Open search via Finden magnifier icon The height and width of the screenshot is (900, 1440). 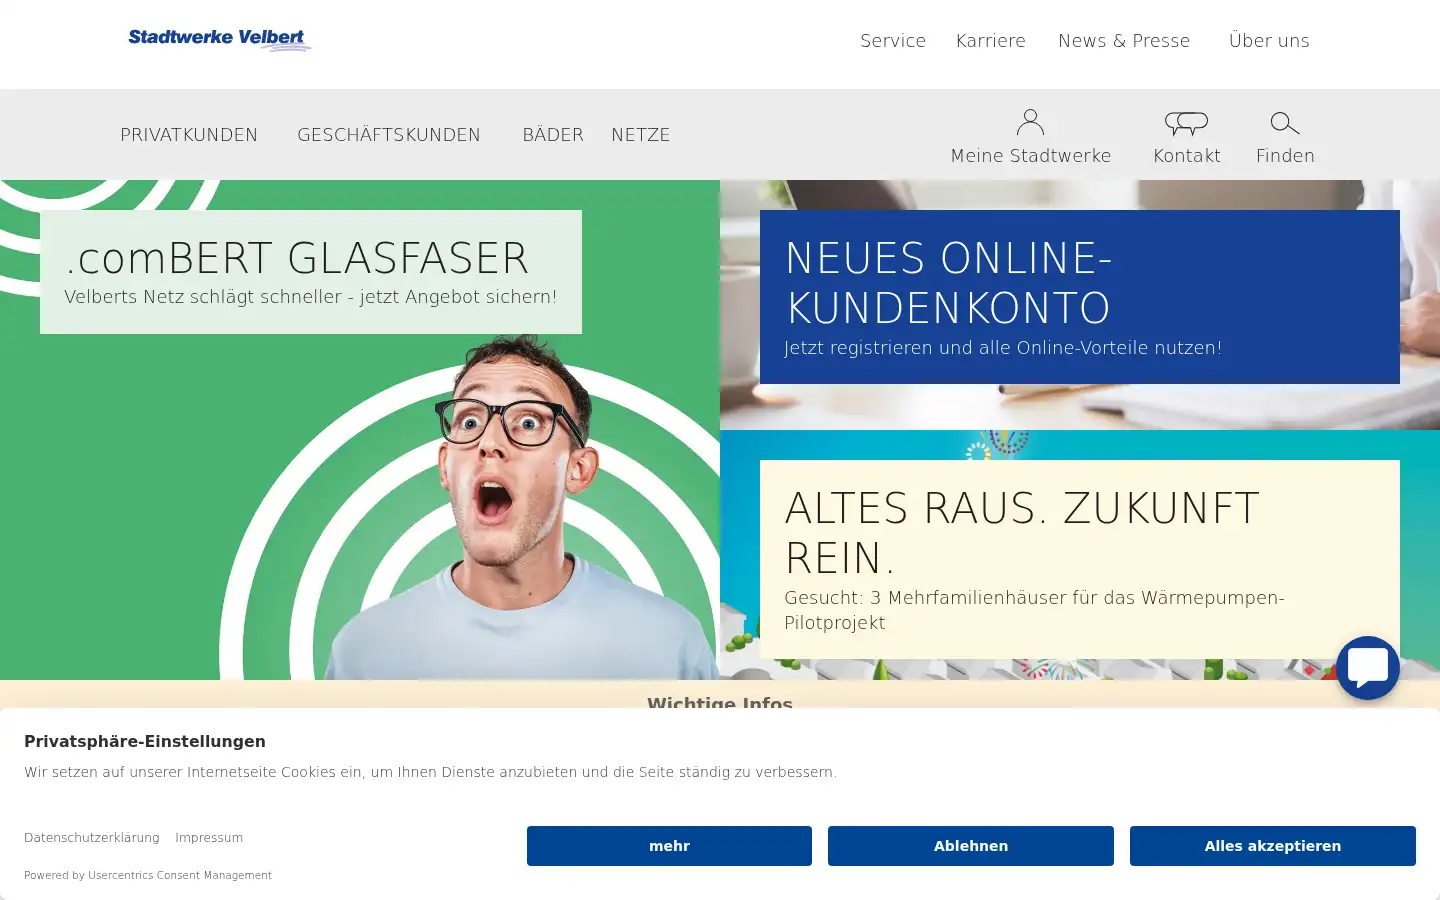click(x=1285, y=123)
